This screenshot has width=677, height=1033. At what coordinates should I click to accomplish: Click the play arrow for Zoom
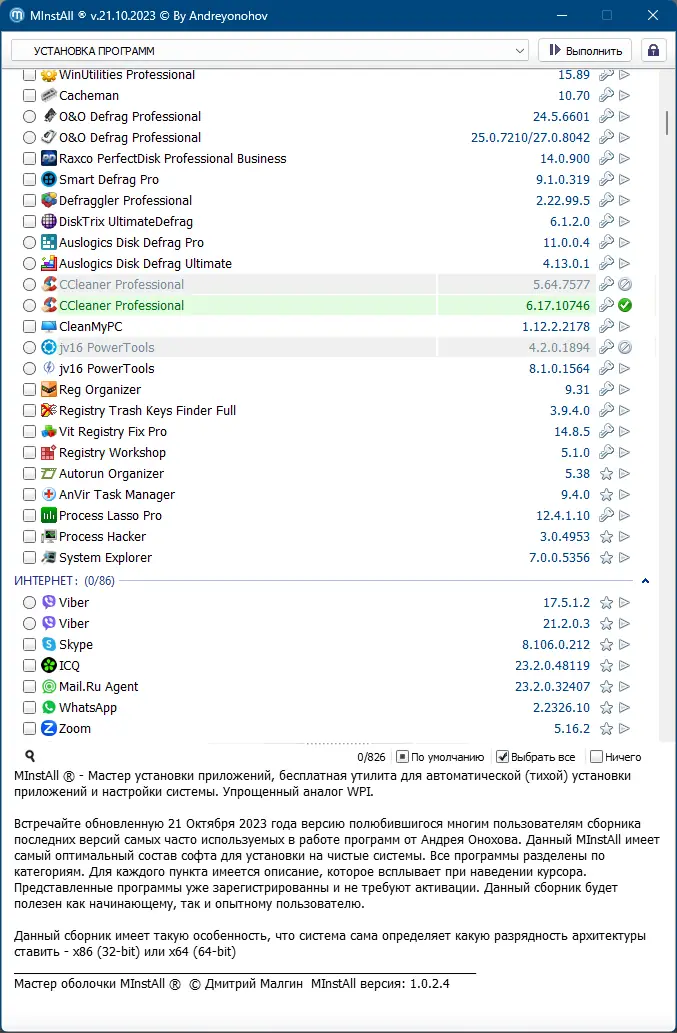[625, 729]
